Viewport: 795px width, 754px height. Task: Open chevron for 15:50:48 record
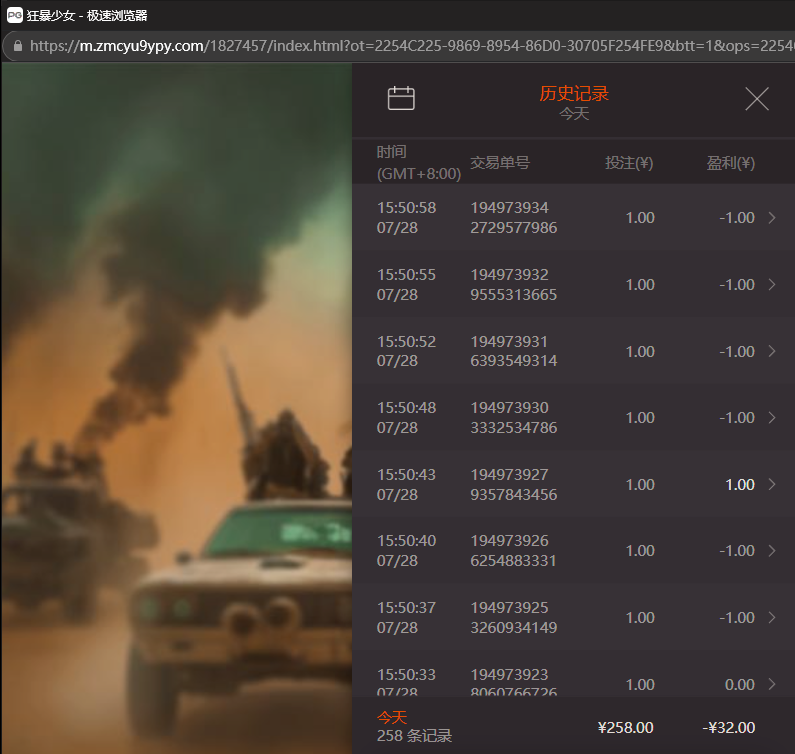771,418
